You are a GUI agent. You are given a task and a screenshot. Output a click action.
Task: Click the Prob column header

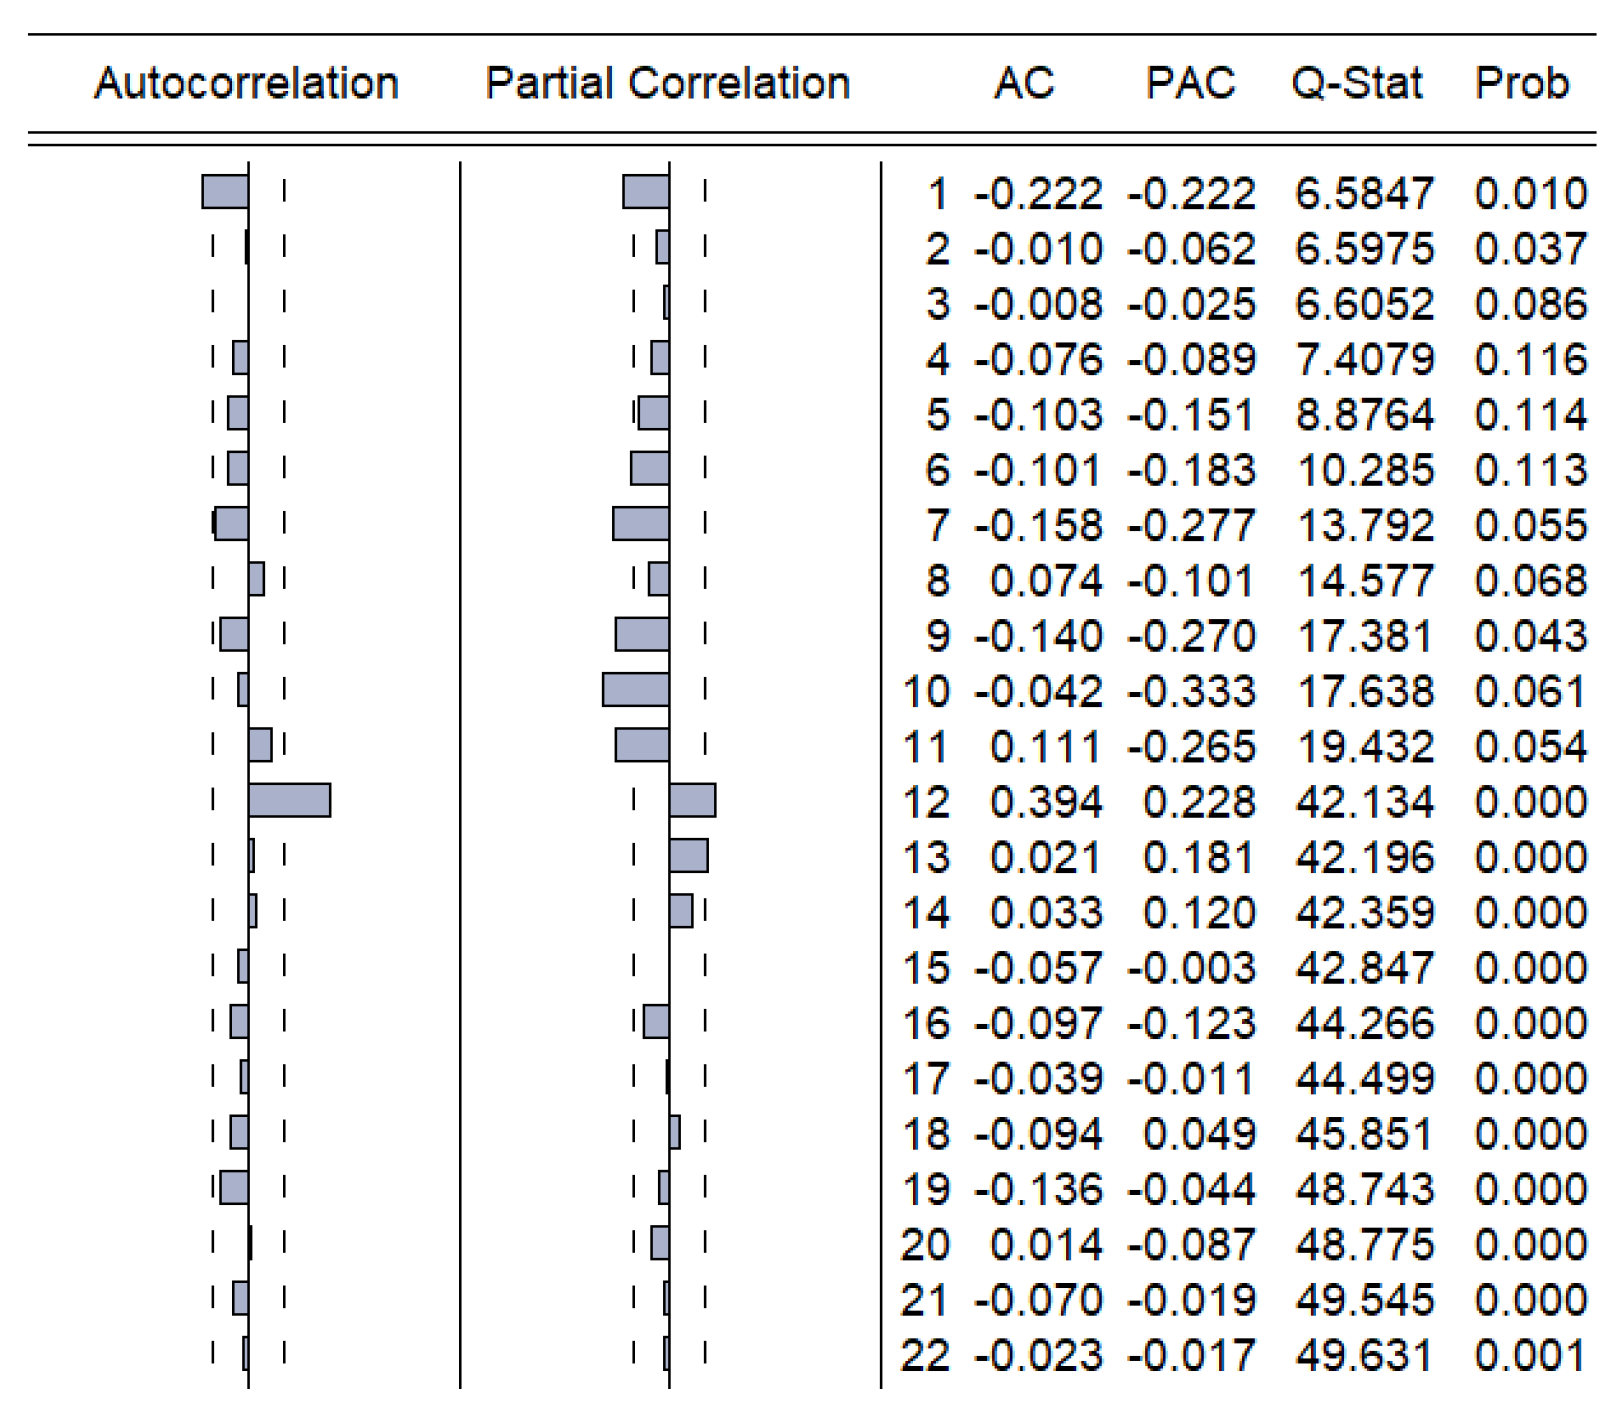tap(1522, 83)
